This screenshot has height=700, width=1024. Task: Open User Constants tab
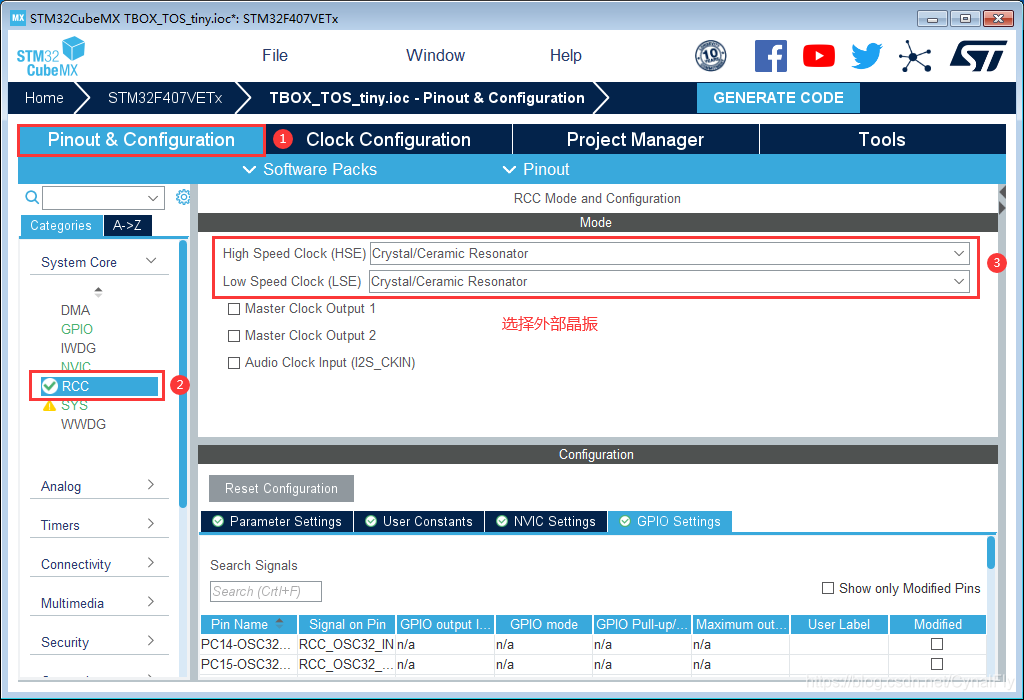pyautogui.click(x=419, y=521)
